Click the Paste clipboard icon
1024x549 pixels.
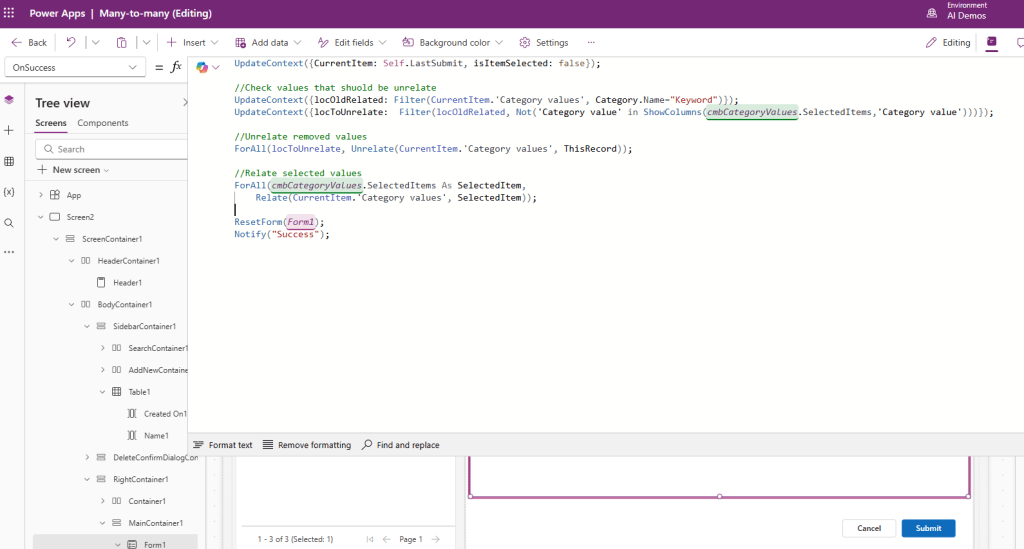(x=121, y=43)
